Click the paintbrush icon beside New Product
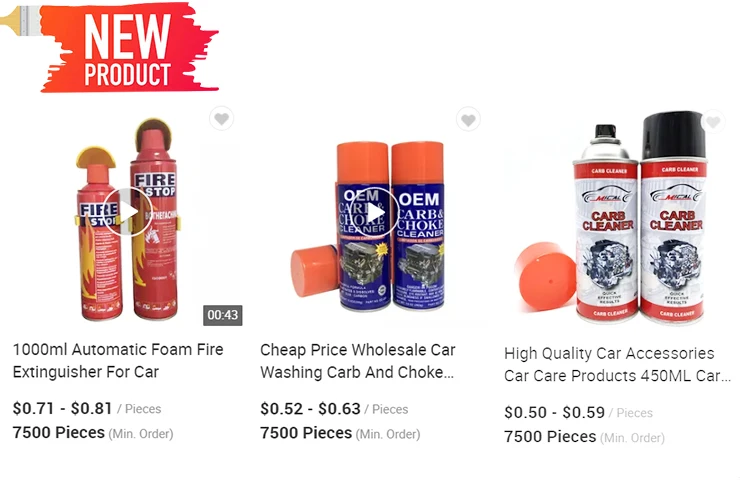750x500 pixels. click(x=22, y=21)
